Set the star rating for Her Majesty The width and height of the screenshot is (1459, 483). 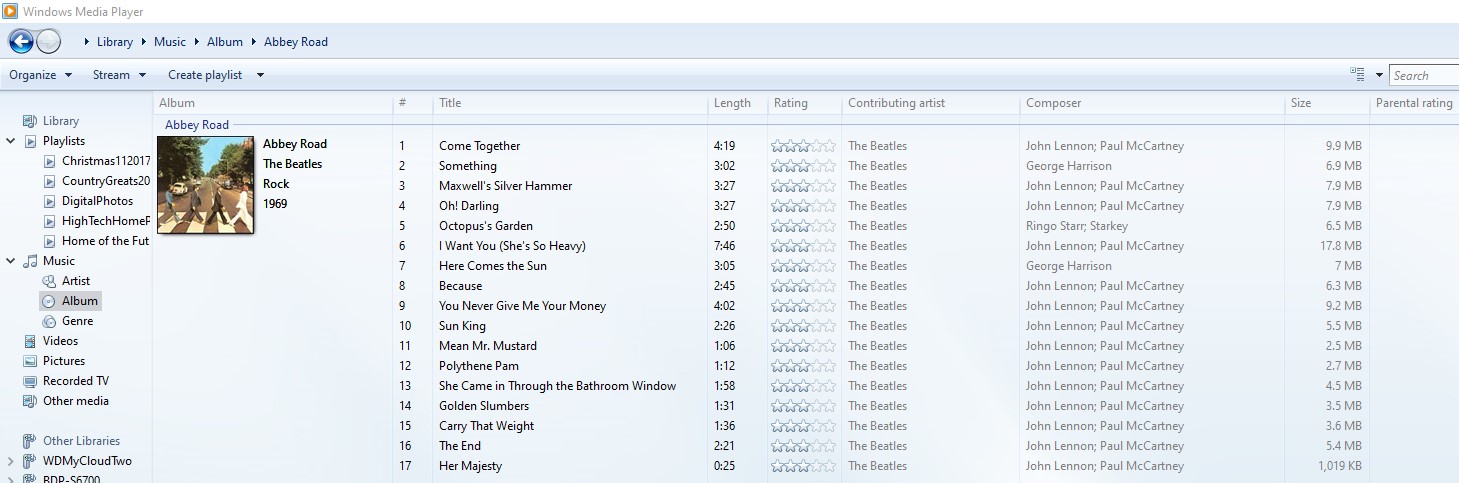[x=803, y=466]
